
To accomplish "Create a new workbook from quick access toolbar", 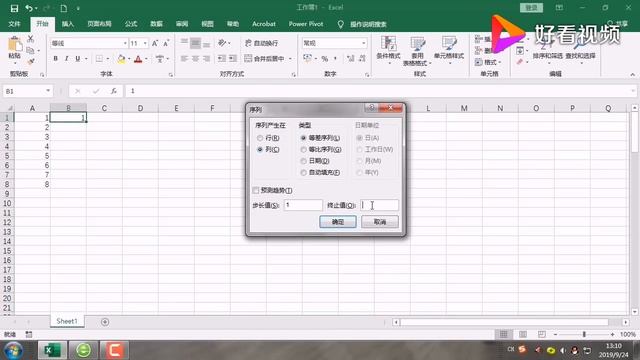I will coord(64,8).
